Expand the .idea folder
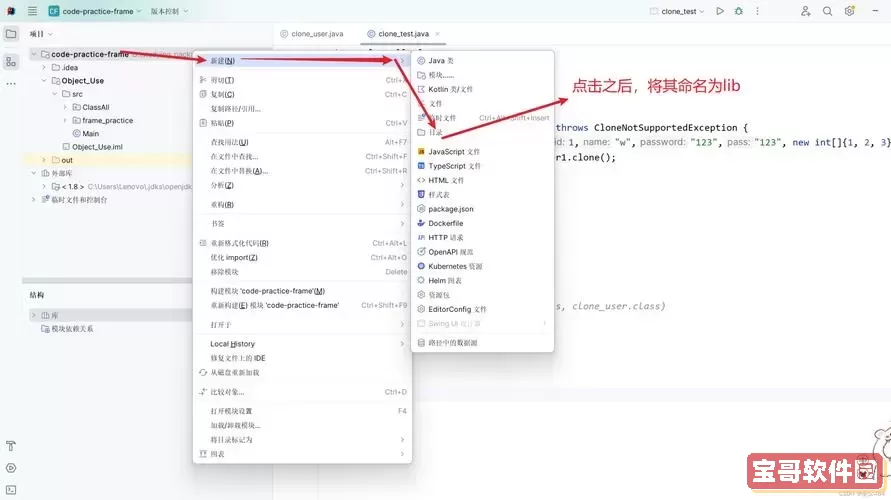The image size is (891, 500). pos(44,68)
